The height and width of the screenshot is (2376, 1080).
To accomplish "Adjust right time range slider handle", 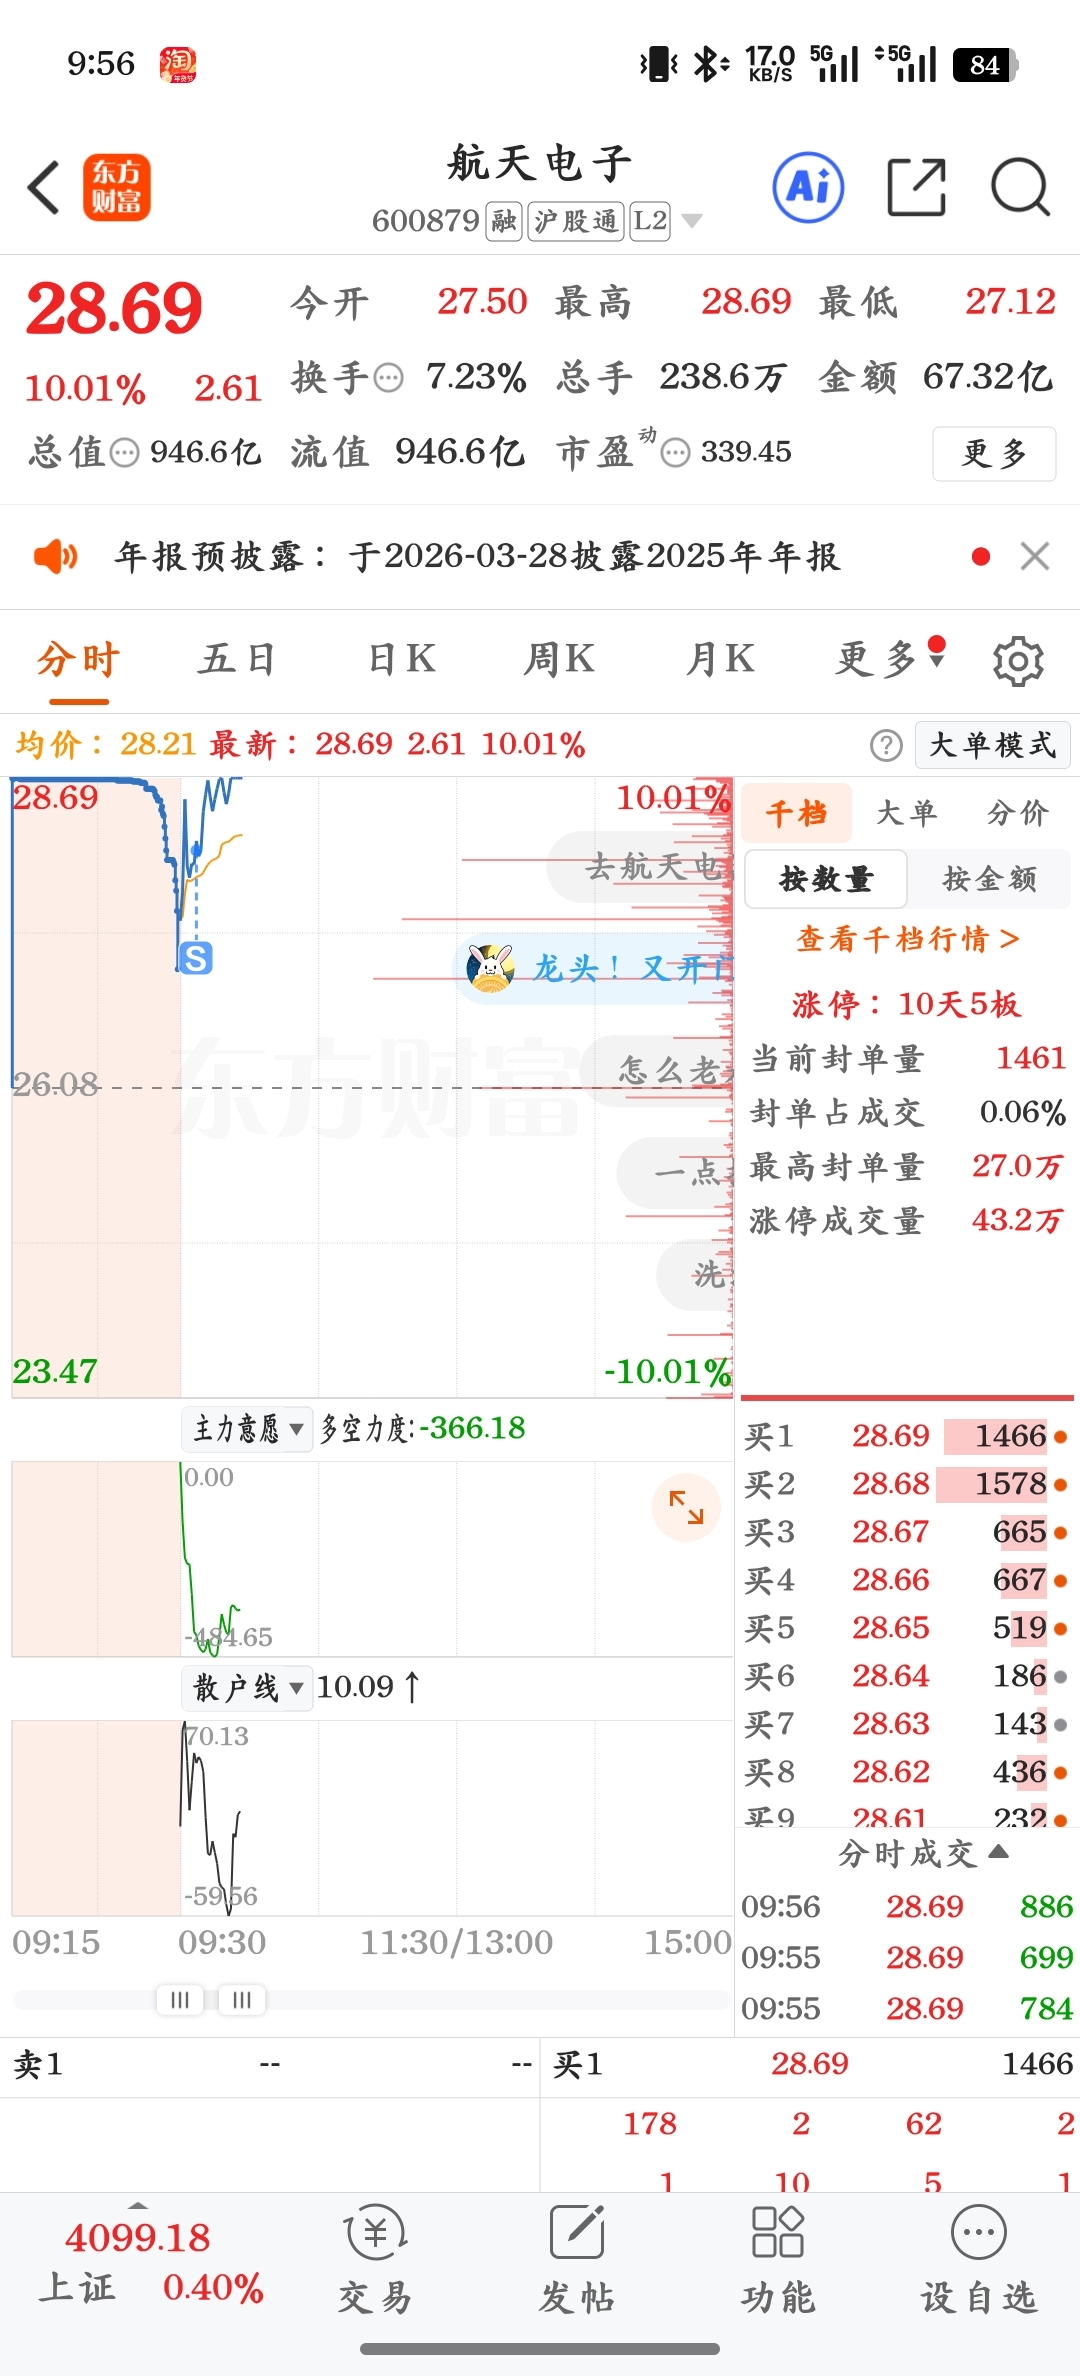I will (x=242, y=1999).
